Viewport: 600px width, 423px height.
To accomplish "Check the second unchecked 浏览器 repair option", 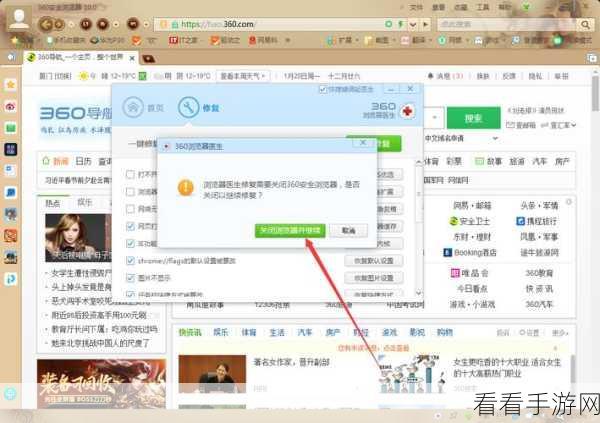I will click(x=130, y=192).
